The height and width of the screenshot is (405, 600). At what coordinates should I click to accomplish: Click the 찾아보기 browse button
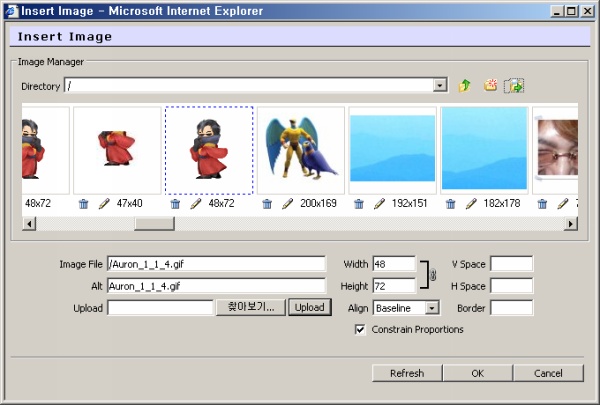(x=251, y=307)
